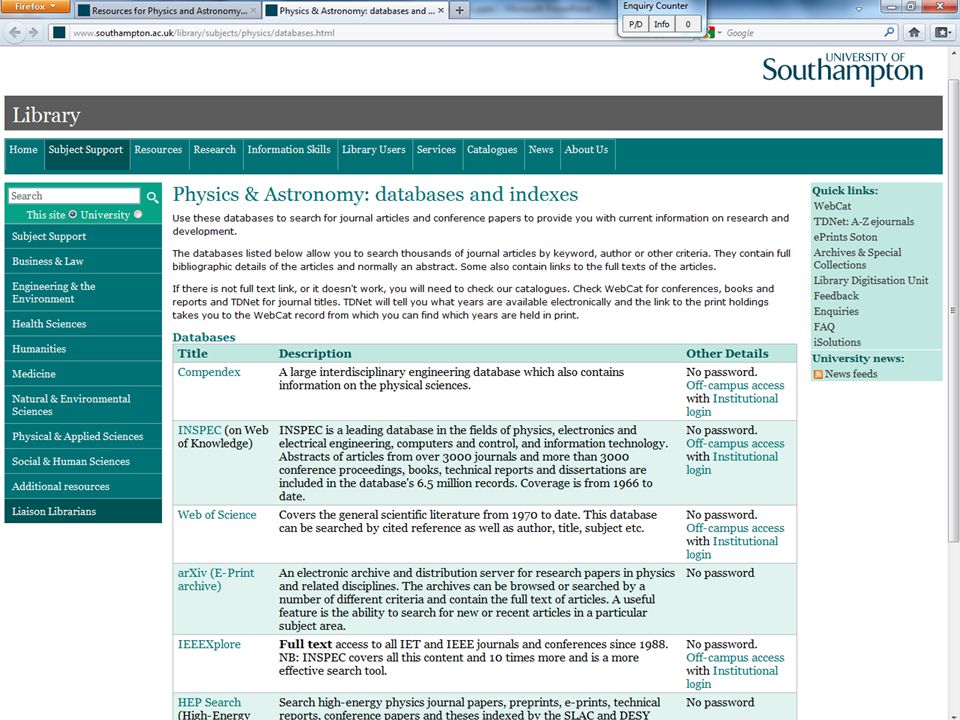
Task: Go back to the previous page
Action: pyautogui.click(x=15, y=32)
